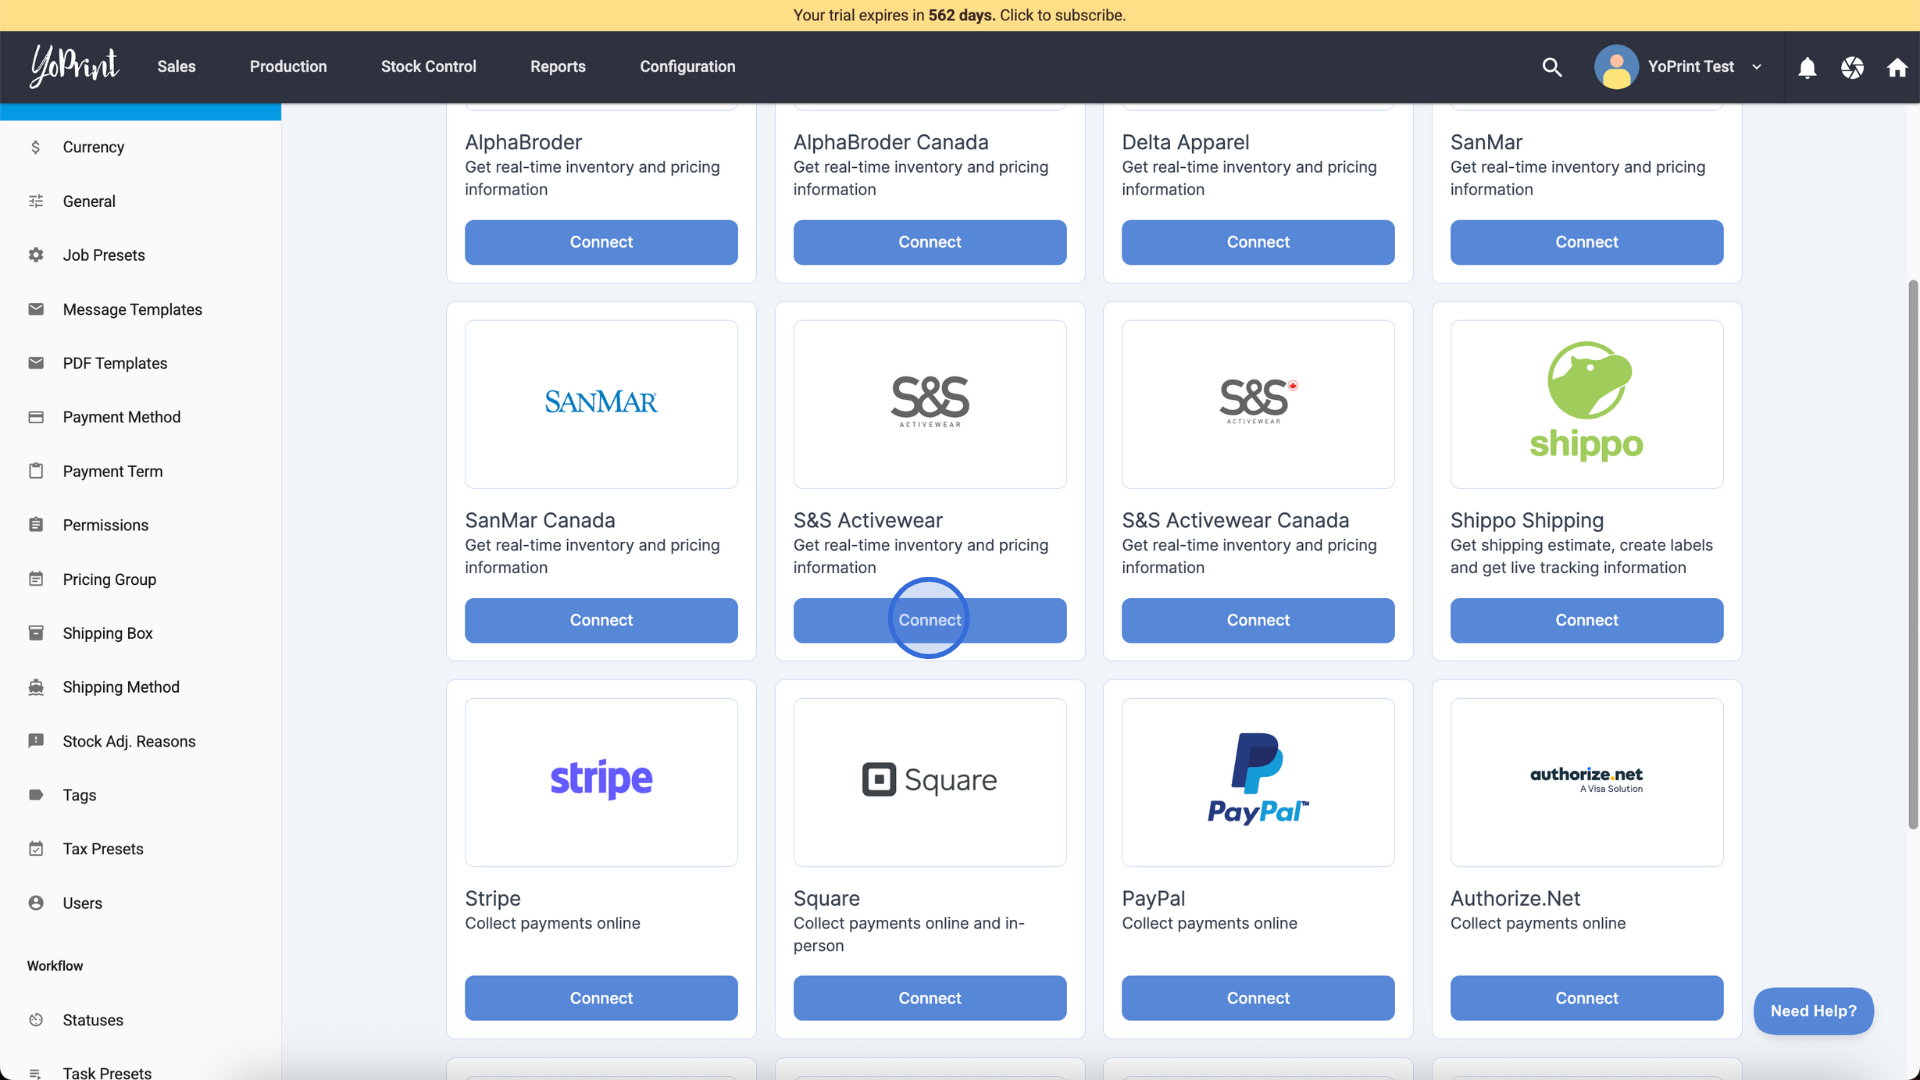Open Task Presets in sidebar
Screen dimensions: 1920x1080
pyautogui.click(x=107, y=1072)
